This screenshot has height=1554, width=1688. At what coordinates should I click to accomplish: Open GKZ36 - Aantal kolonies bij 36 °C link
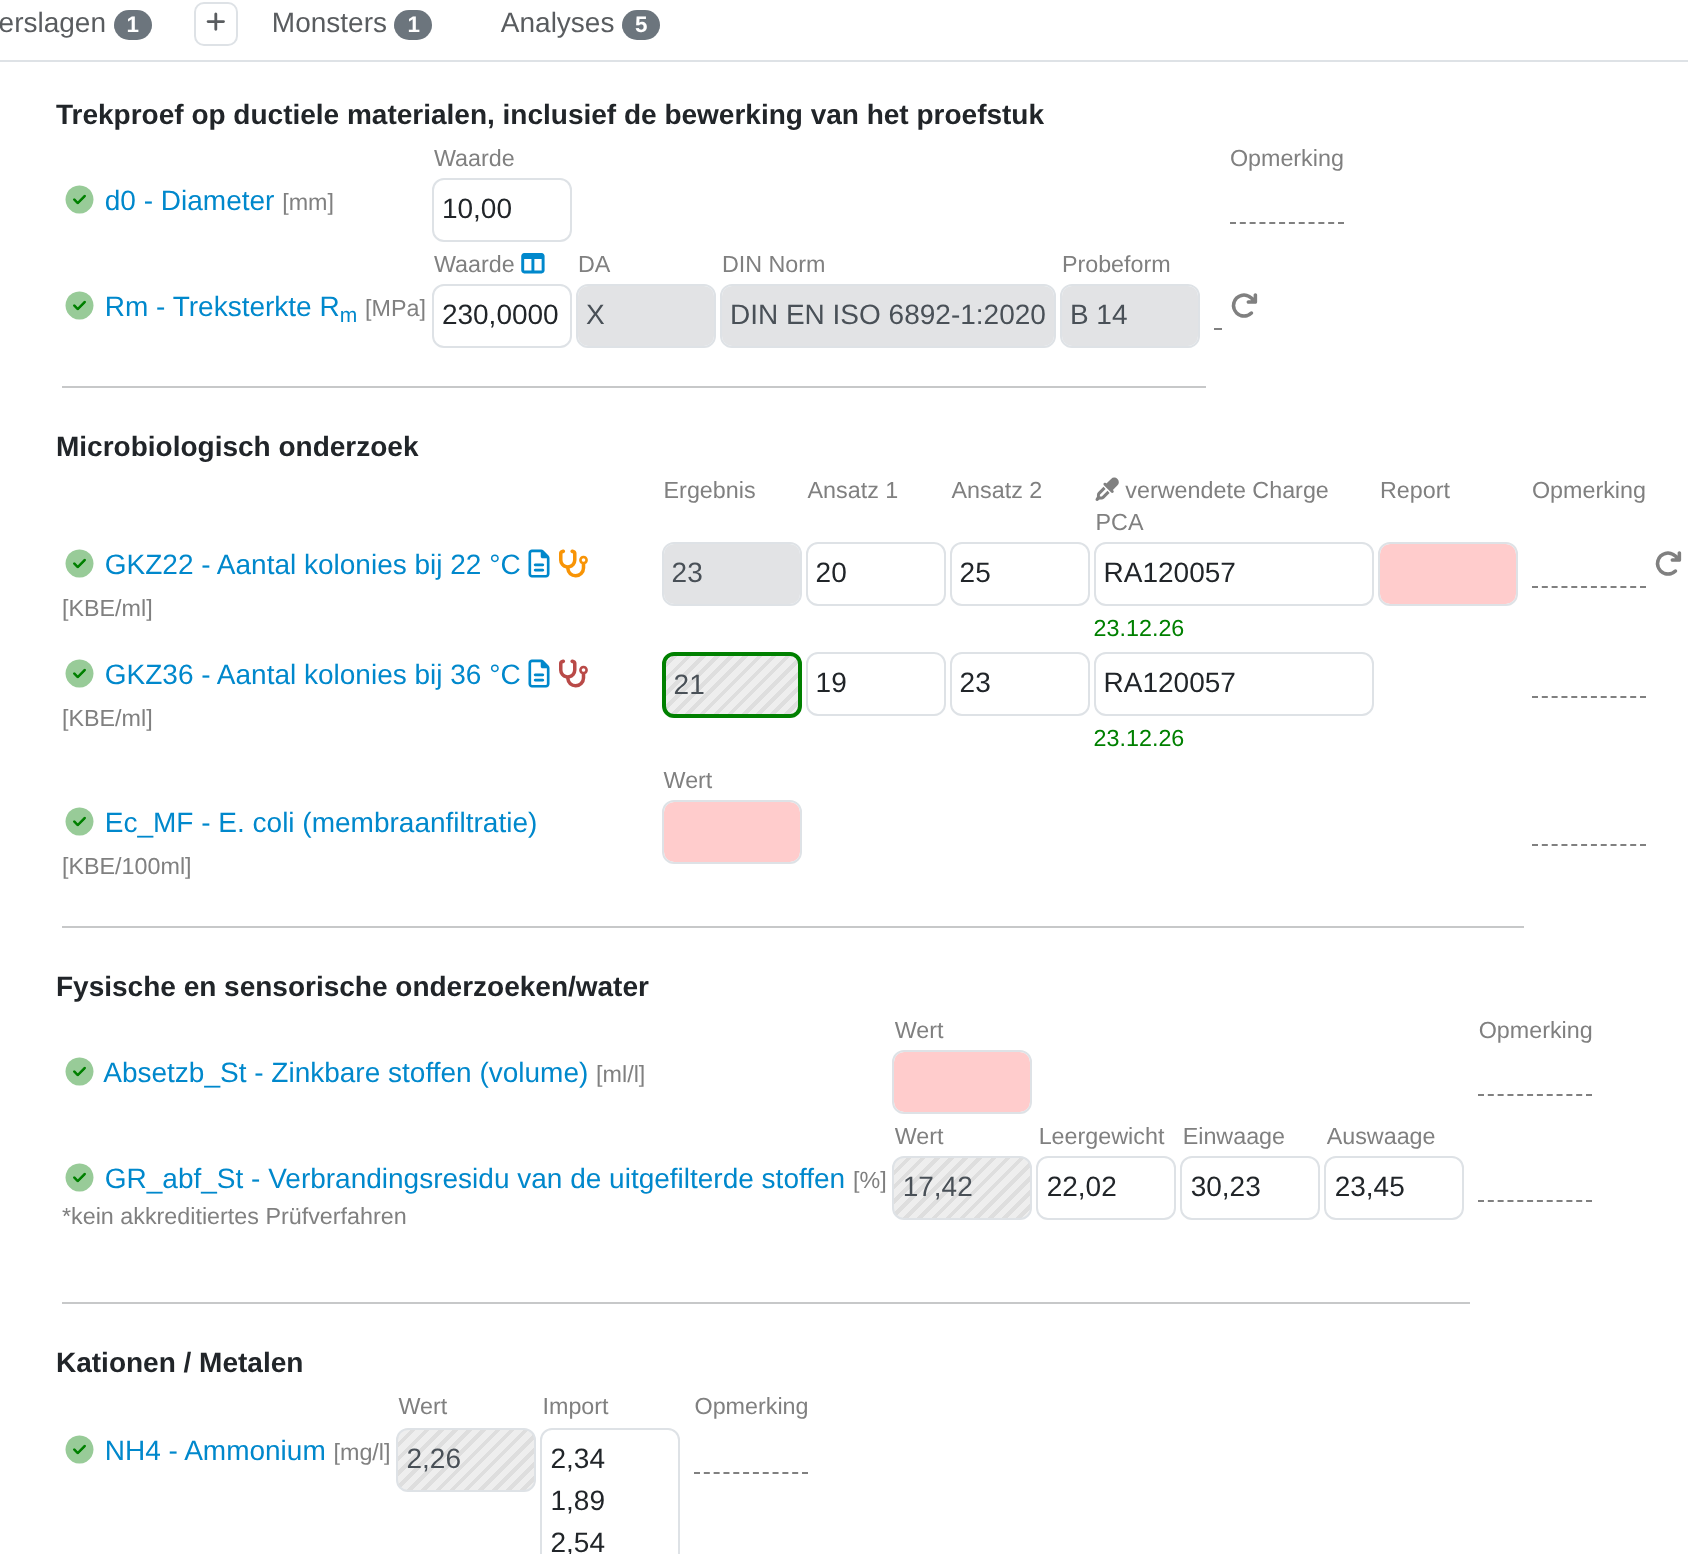tap(312, 675)
